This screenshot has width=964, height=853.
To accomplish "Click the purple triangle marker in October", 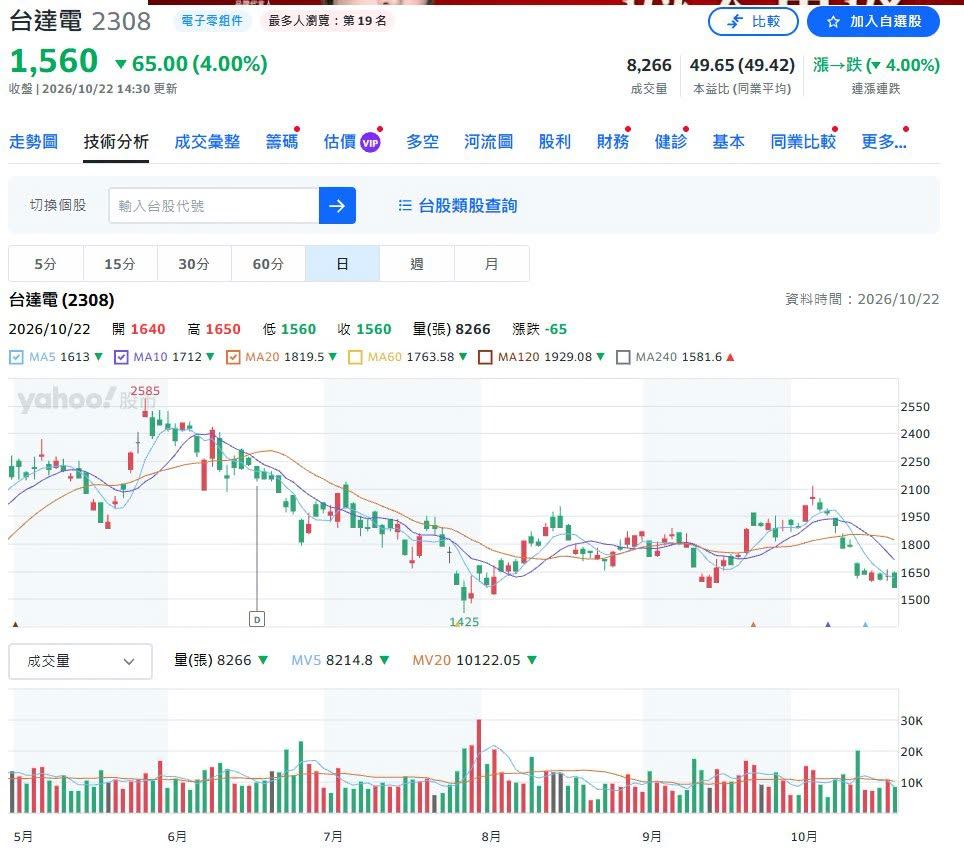I will coord(828,624).
